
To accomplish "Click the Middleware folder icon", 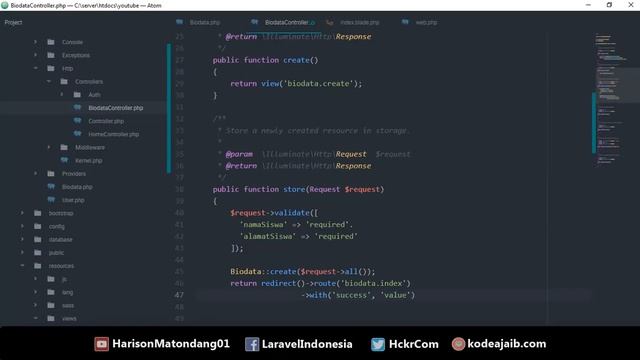I will click(64, 147).
